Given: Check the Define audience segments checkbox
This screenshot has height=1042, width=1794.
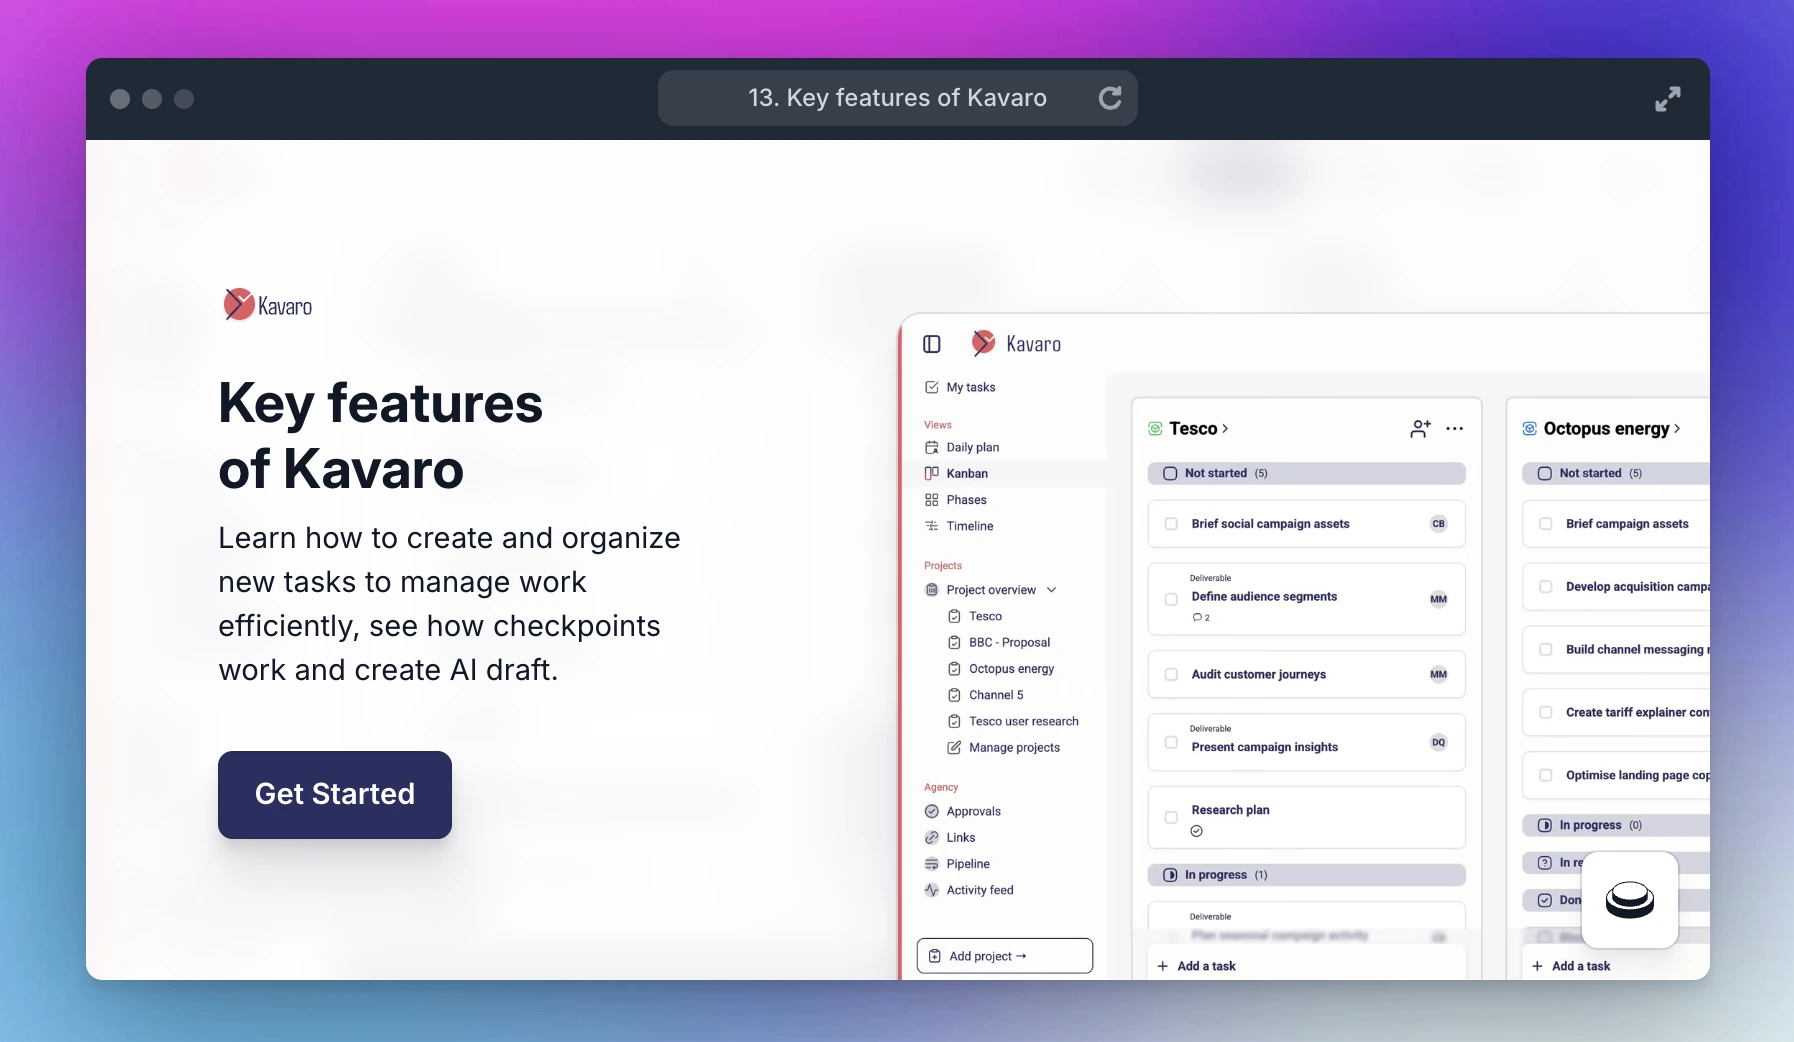Looking at the screenshot, I should 1171,599.
